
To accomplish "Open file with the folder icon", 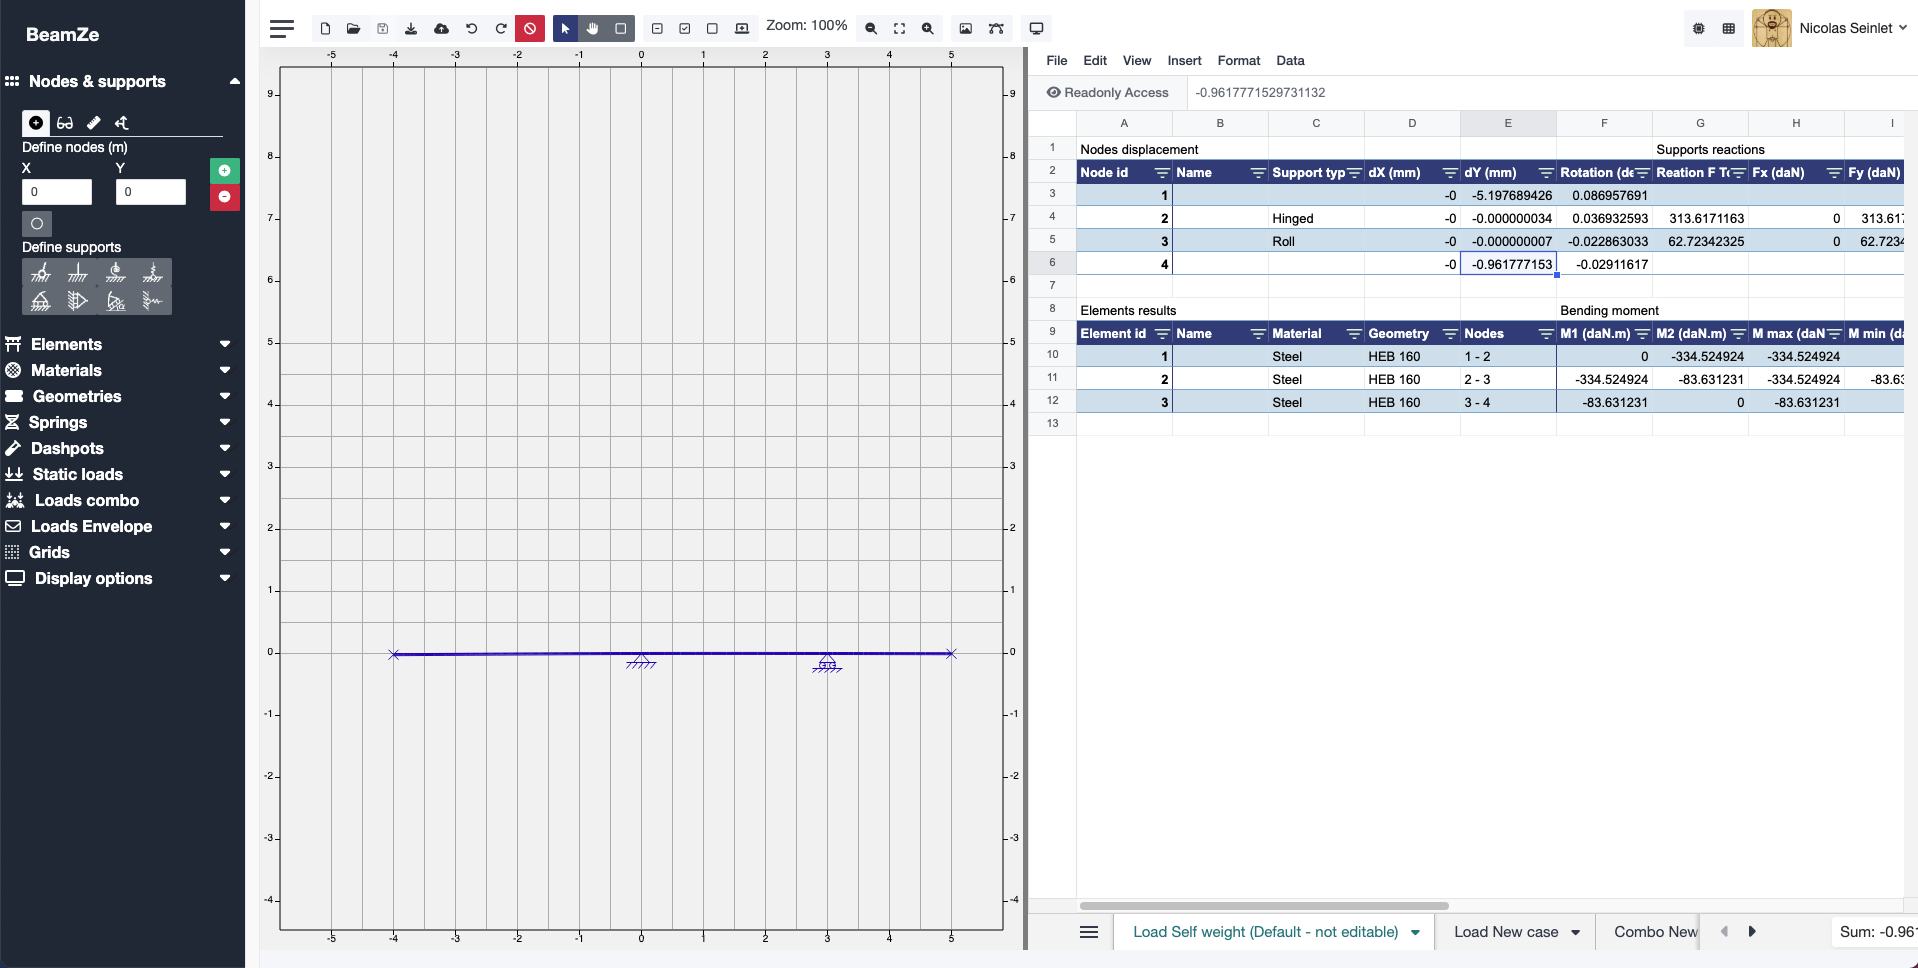I will coord(353,29).
